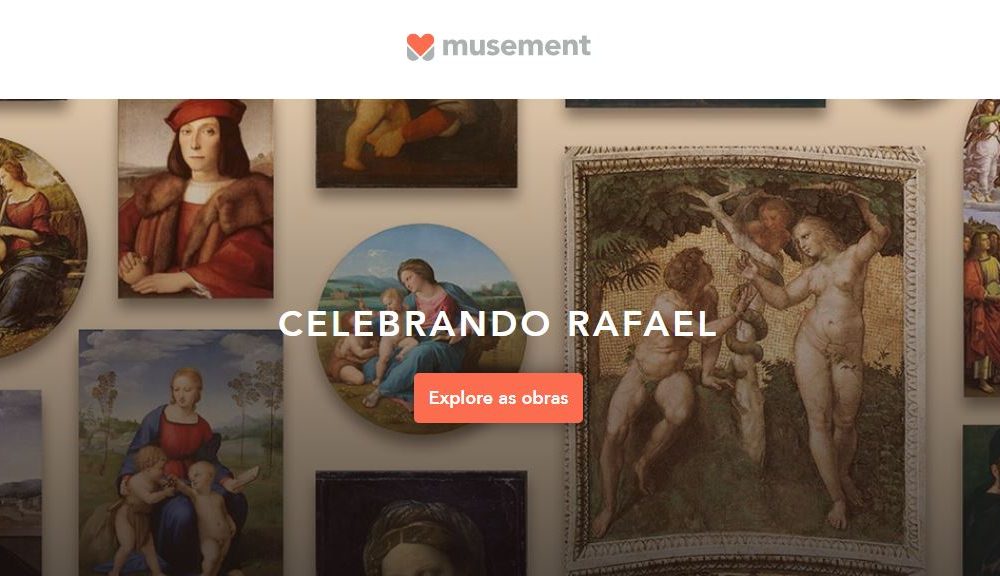Select the Celebrando Rafael heading text
The height and width of the screenshot is (576, 1000).
[x=498, y=323]
